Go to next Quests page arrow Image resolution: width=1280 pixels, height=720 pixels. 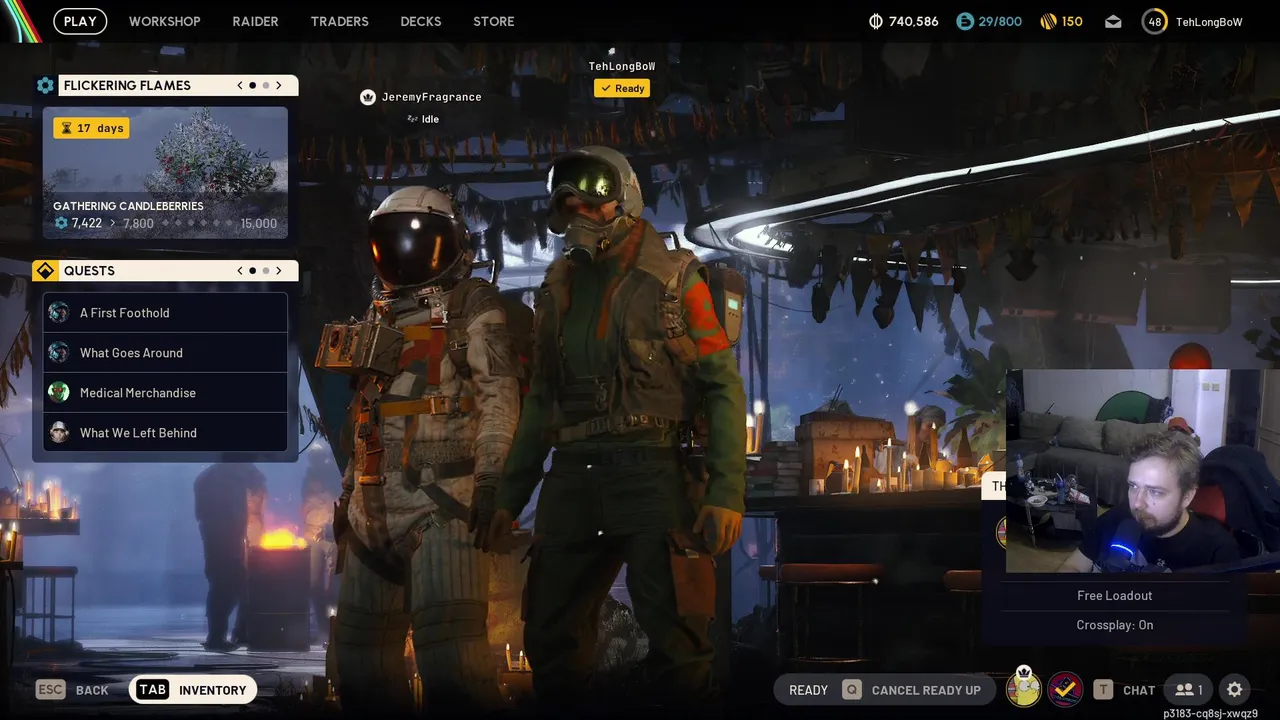[x=279, y=271]
